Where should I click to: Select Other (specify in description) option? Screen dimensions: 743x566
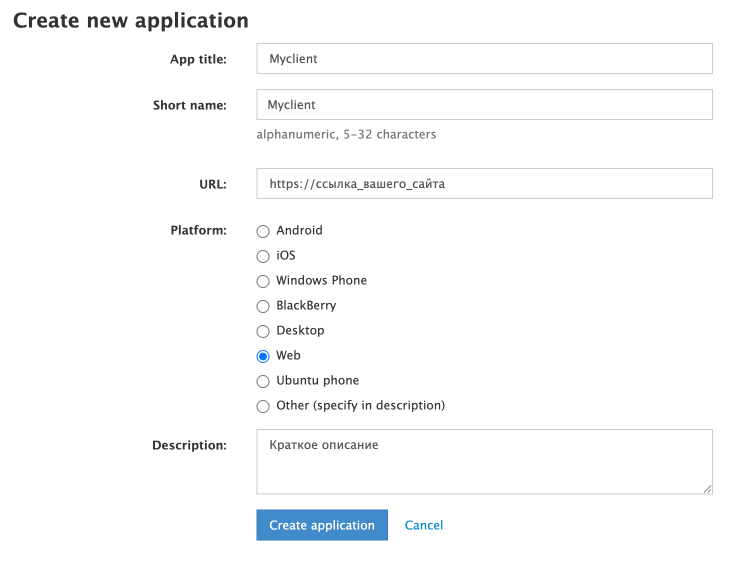(x=263, y=406)
